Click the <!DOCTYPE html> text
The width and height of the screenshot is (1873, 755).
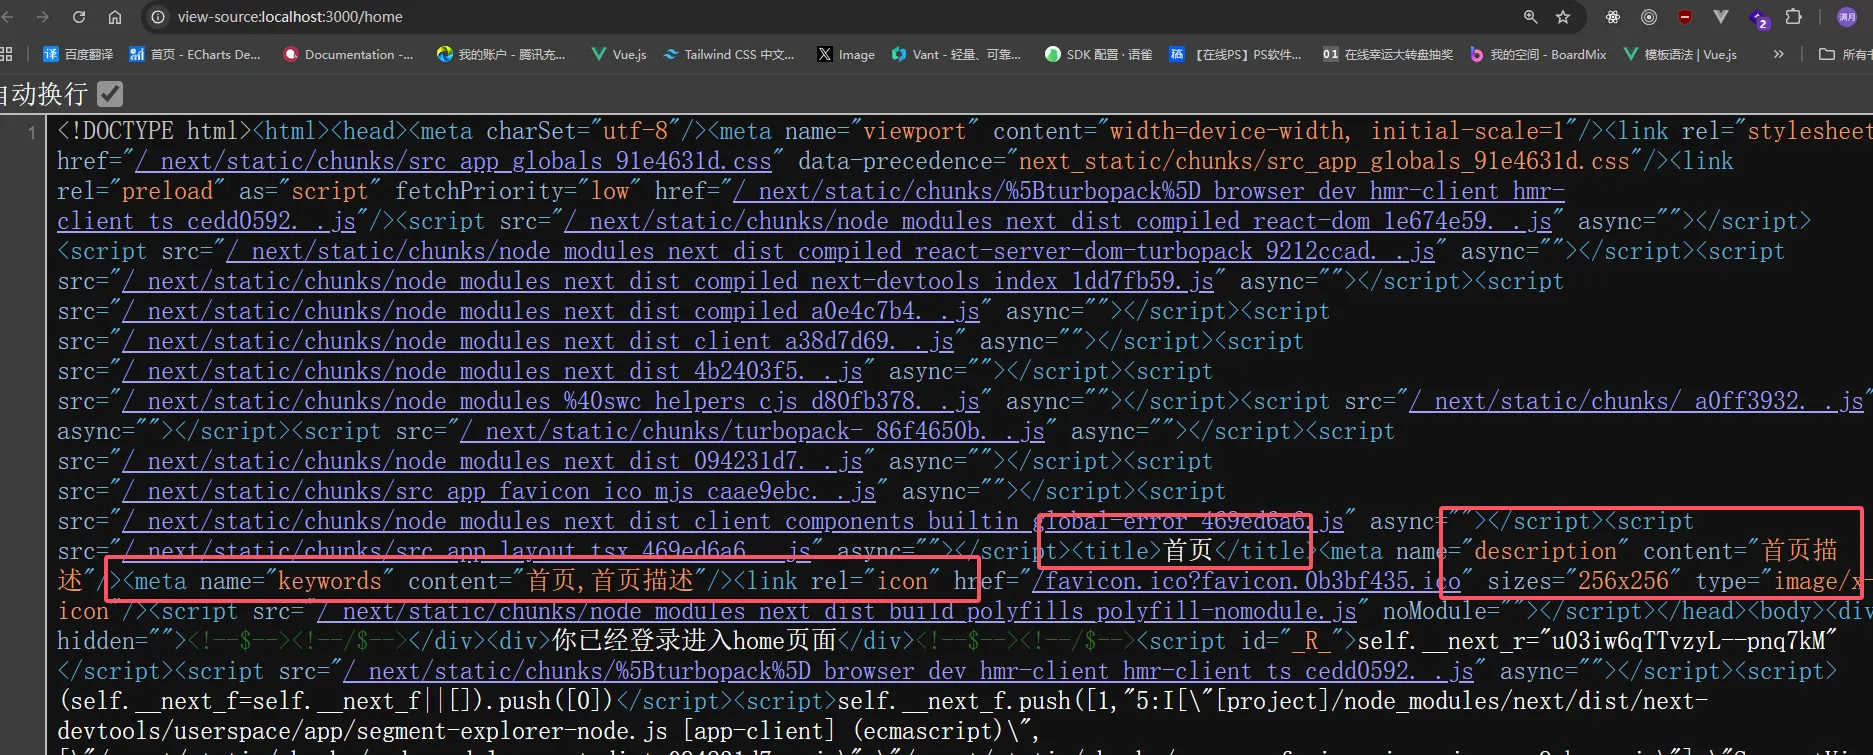pyautogui.click(x=155, y=131)
